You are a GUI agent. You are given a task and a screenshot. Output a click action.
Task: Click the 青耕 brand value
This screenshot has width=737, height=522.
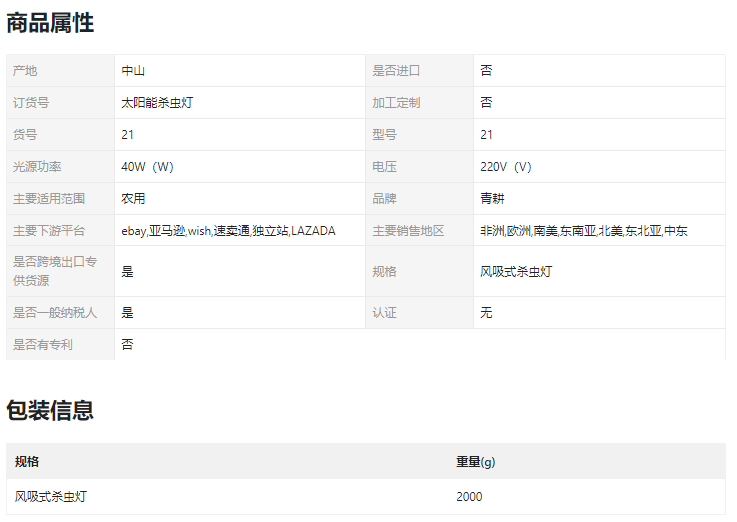tap(492, 199)
